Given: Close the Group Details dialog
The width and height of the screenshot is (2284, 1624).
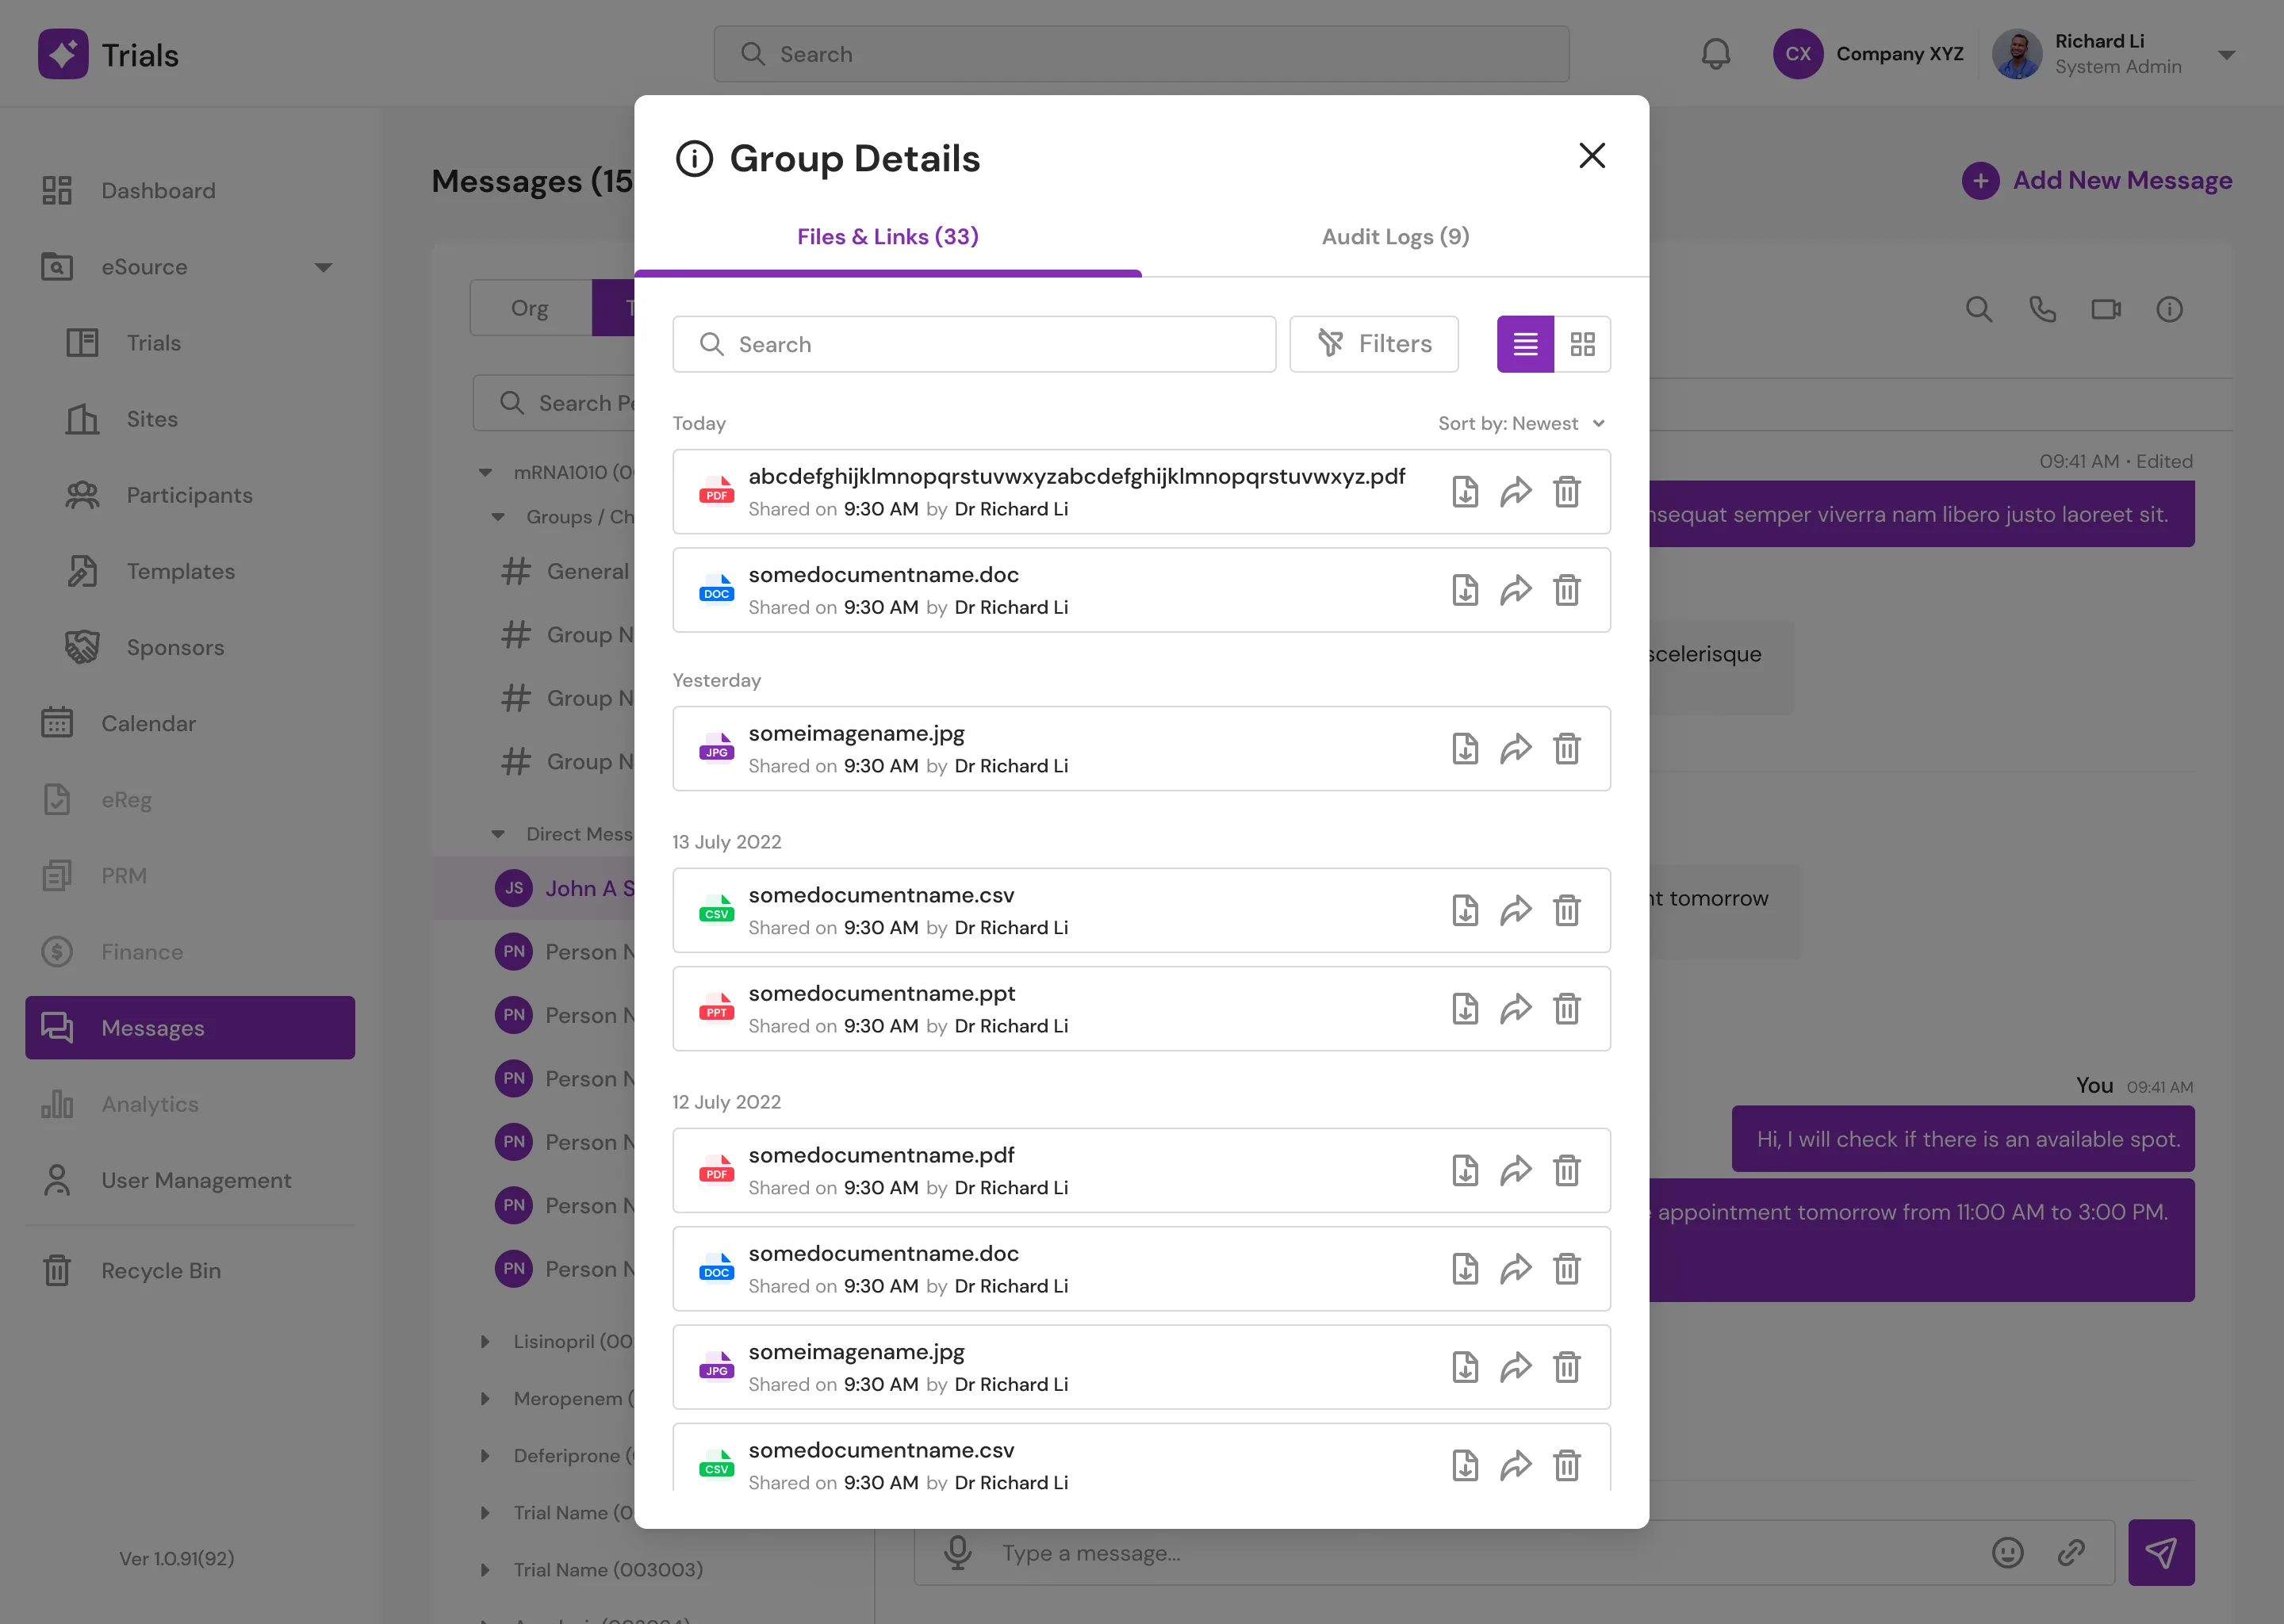Looking at the screenshot, I should pos(1592,156).
